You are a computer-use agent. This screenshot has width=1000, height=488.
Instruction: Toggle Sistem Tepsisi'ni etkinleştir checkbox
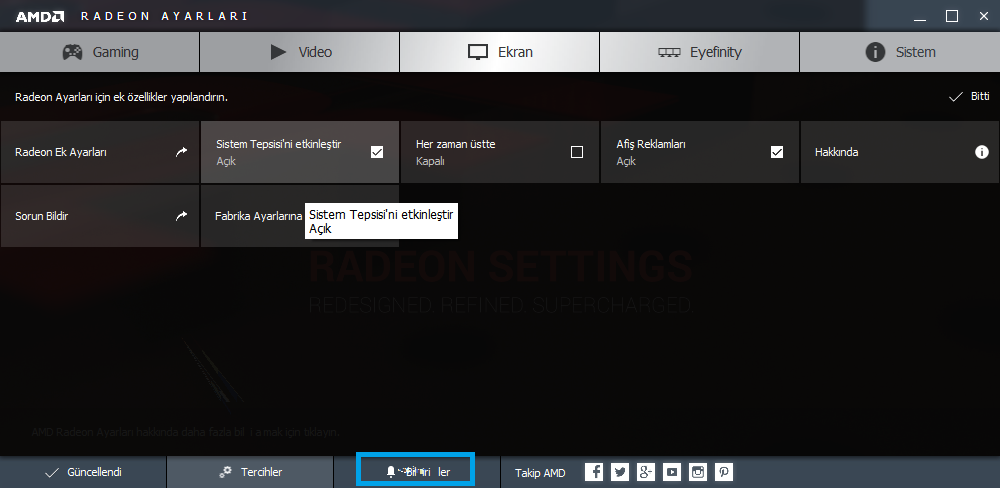[x=377, y=152]
